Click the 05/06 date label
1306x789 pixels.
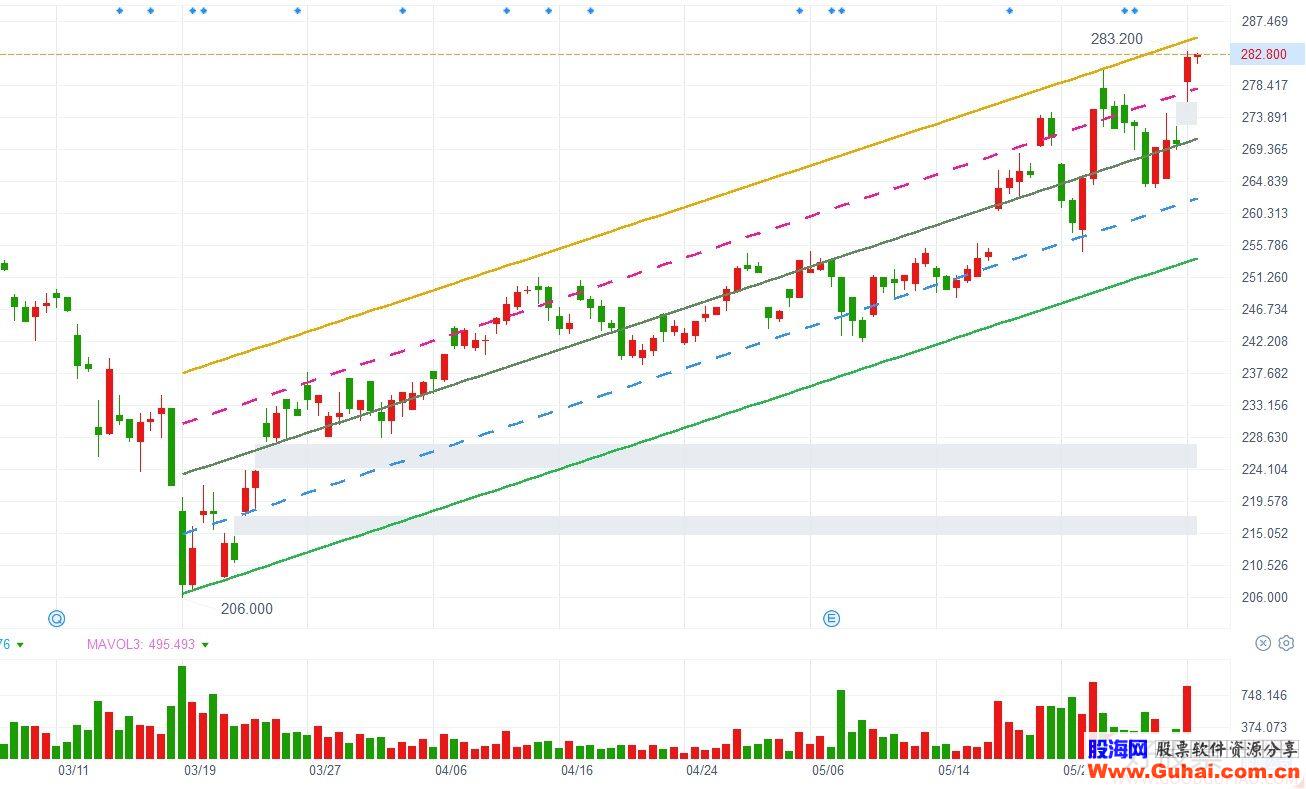click(x=828, y=770)
